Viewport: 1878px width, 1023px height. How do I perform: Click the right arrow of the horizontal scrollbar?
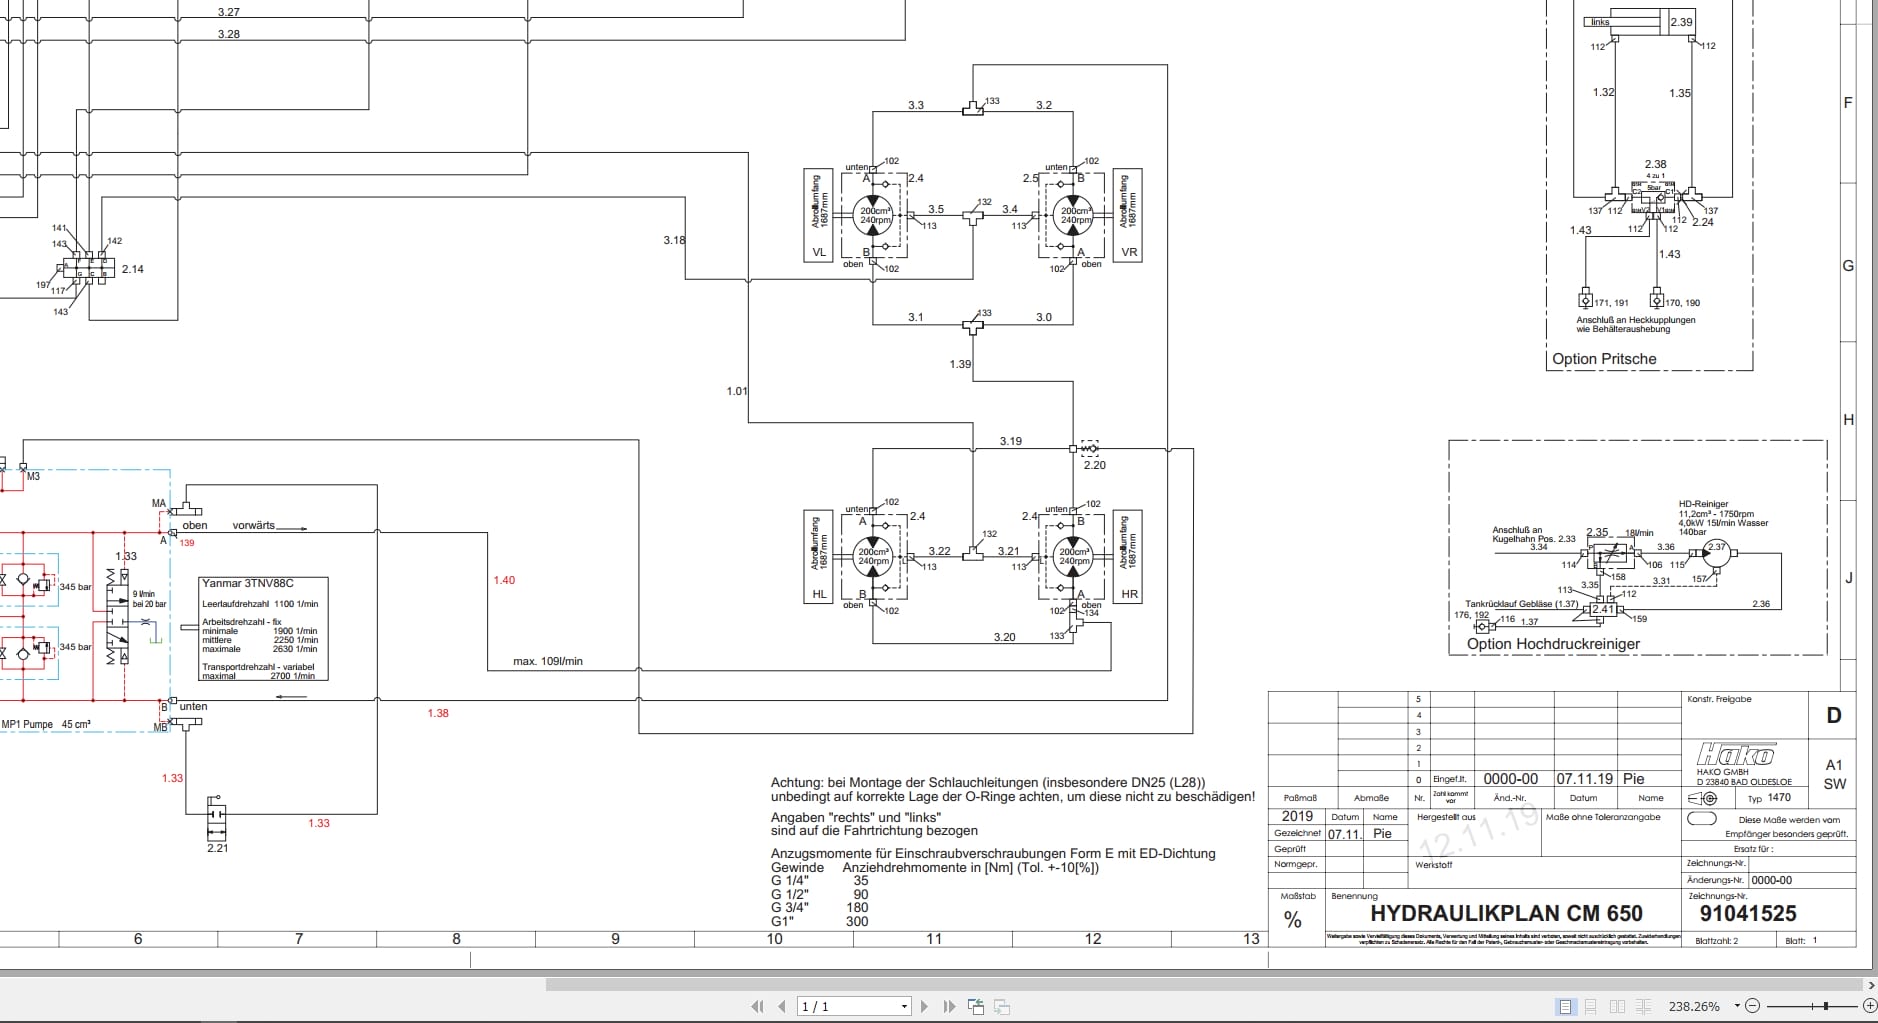point(1870,985)
